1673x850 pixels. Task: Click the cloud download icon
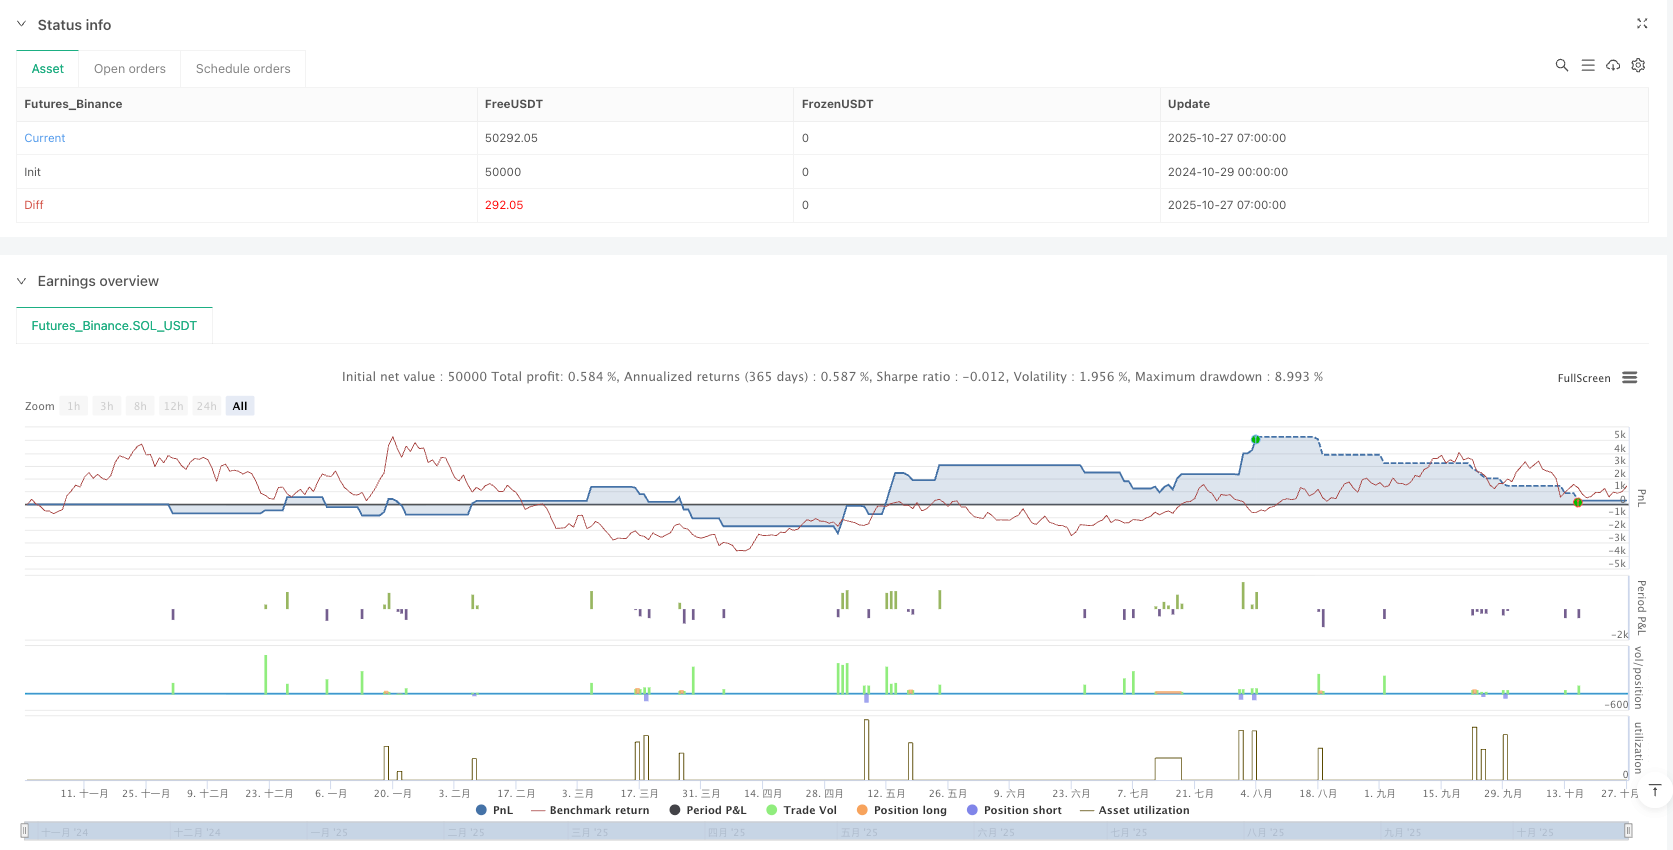click(x=1613, y=65)
